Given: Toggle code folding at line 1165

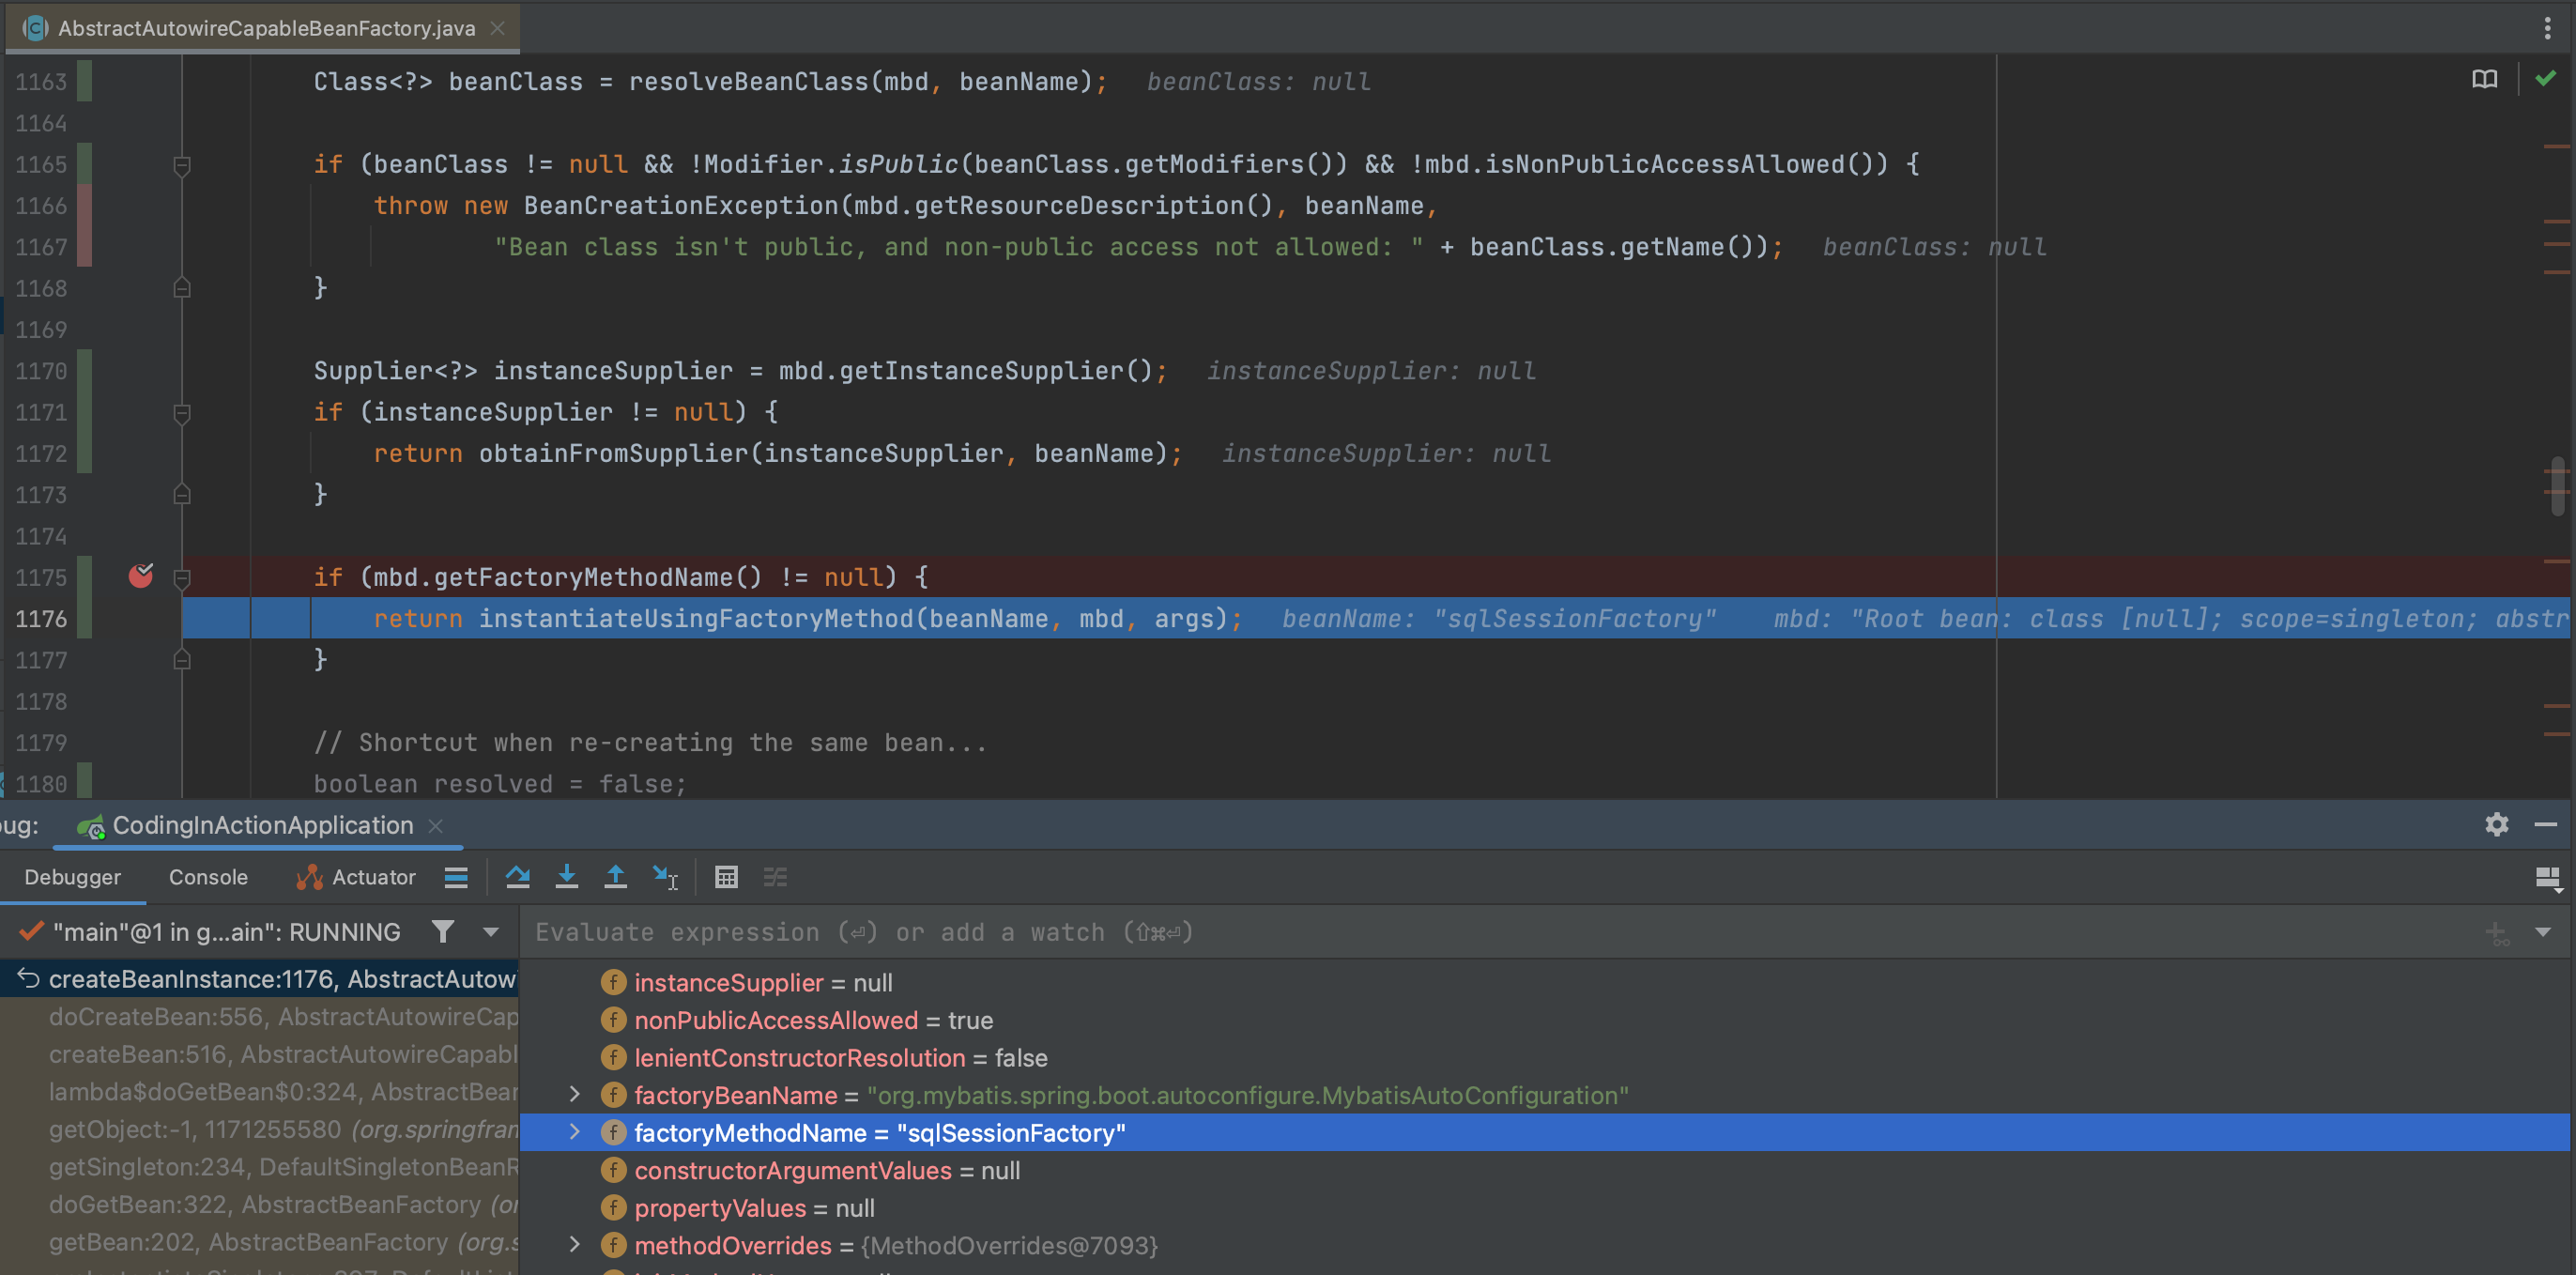Looking at the screenshot, I should pos(182,165).
